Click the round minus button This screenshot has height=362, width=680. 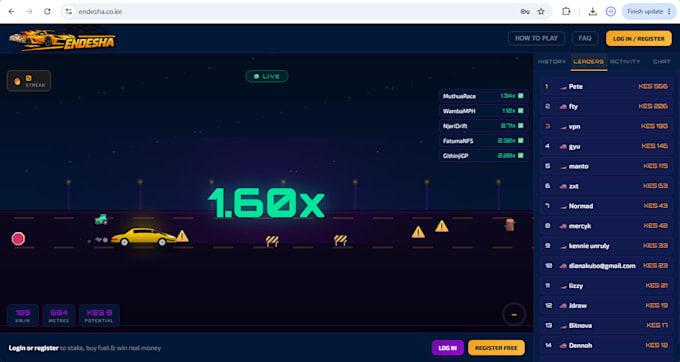click(514, 314)
